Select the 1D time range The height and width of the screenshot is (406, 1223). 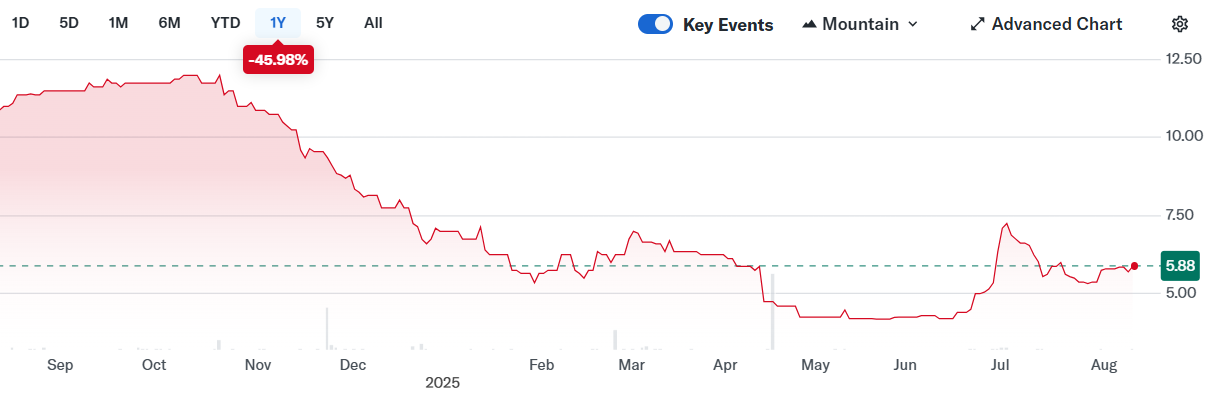(20, 22)
